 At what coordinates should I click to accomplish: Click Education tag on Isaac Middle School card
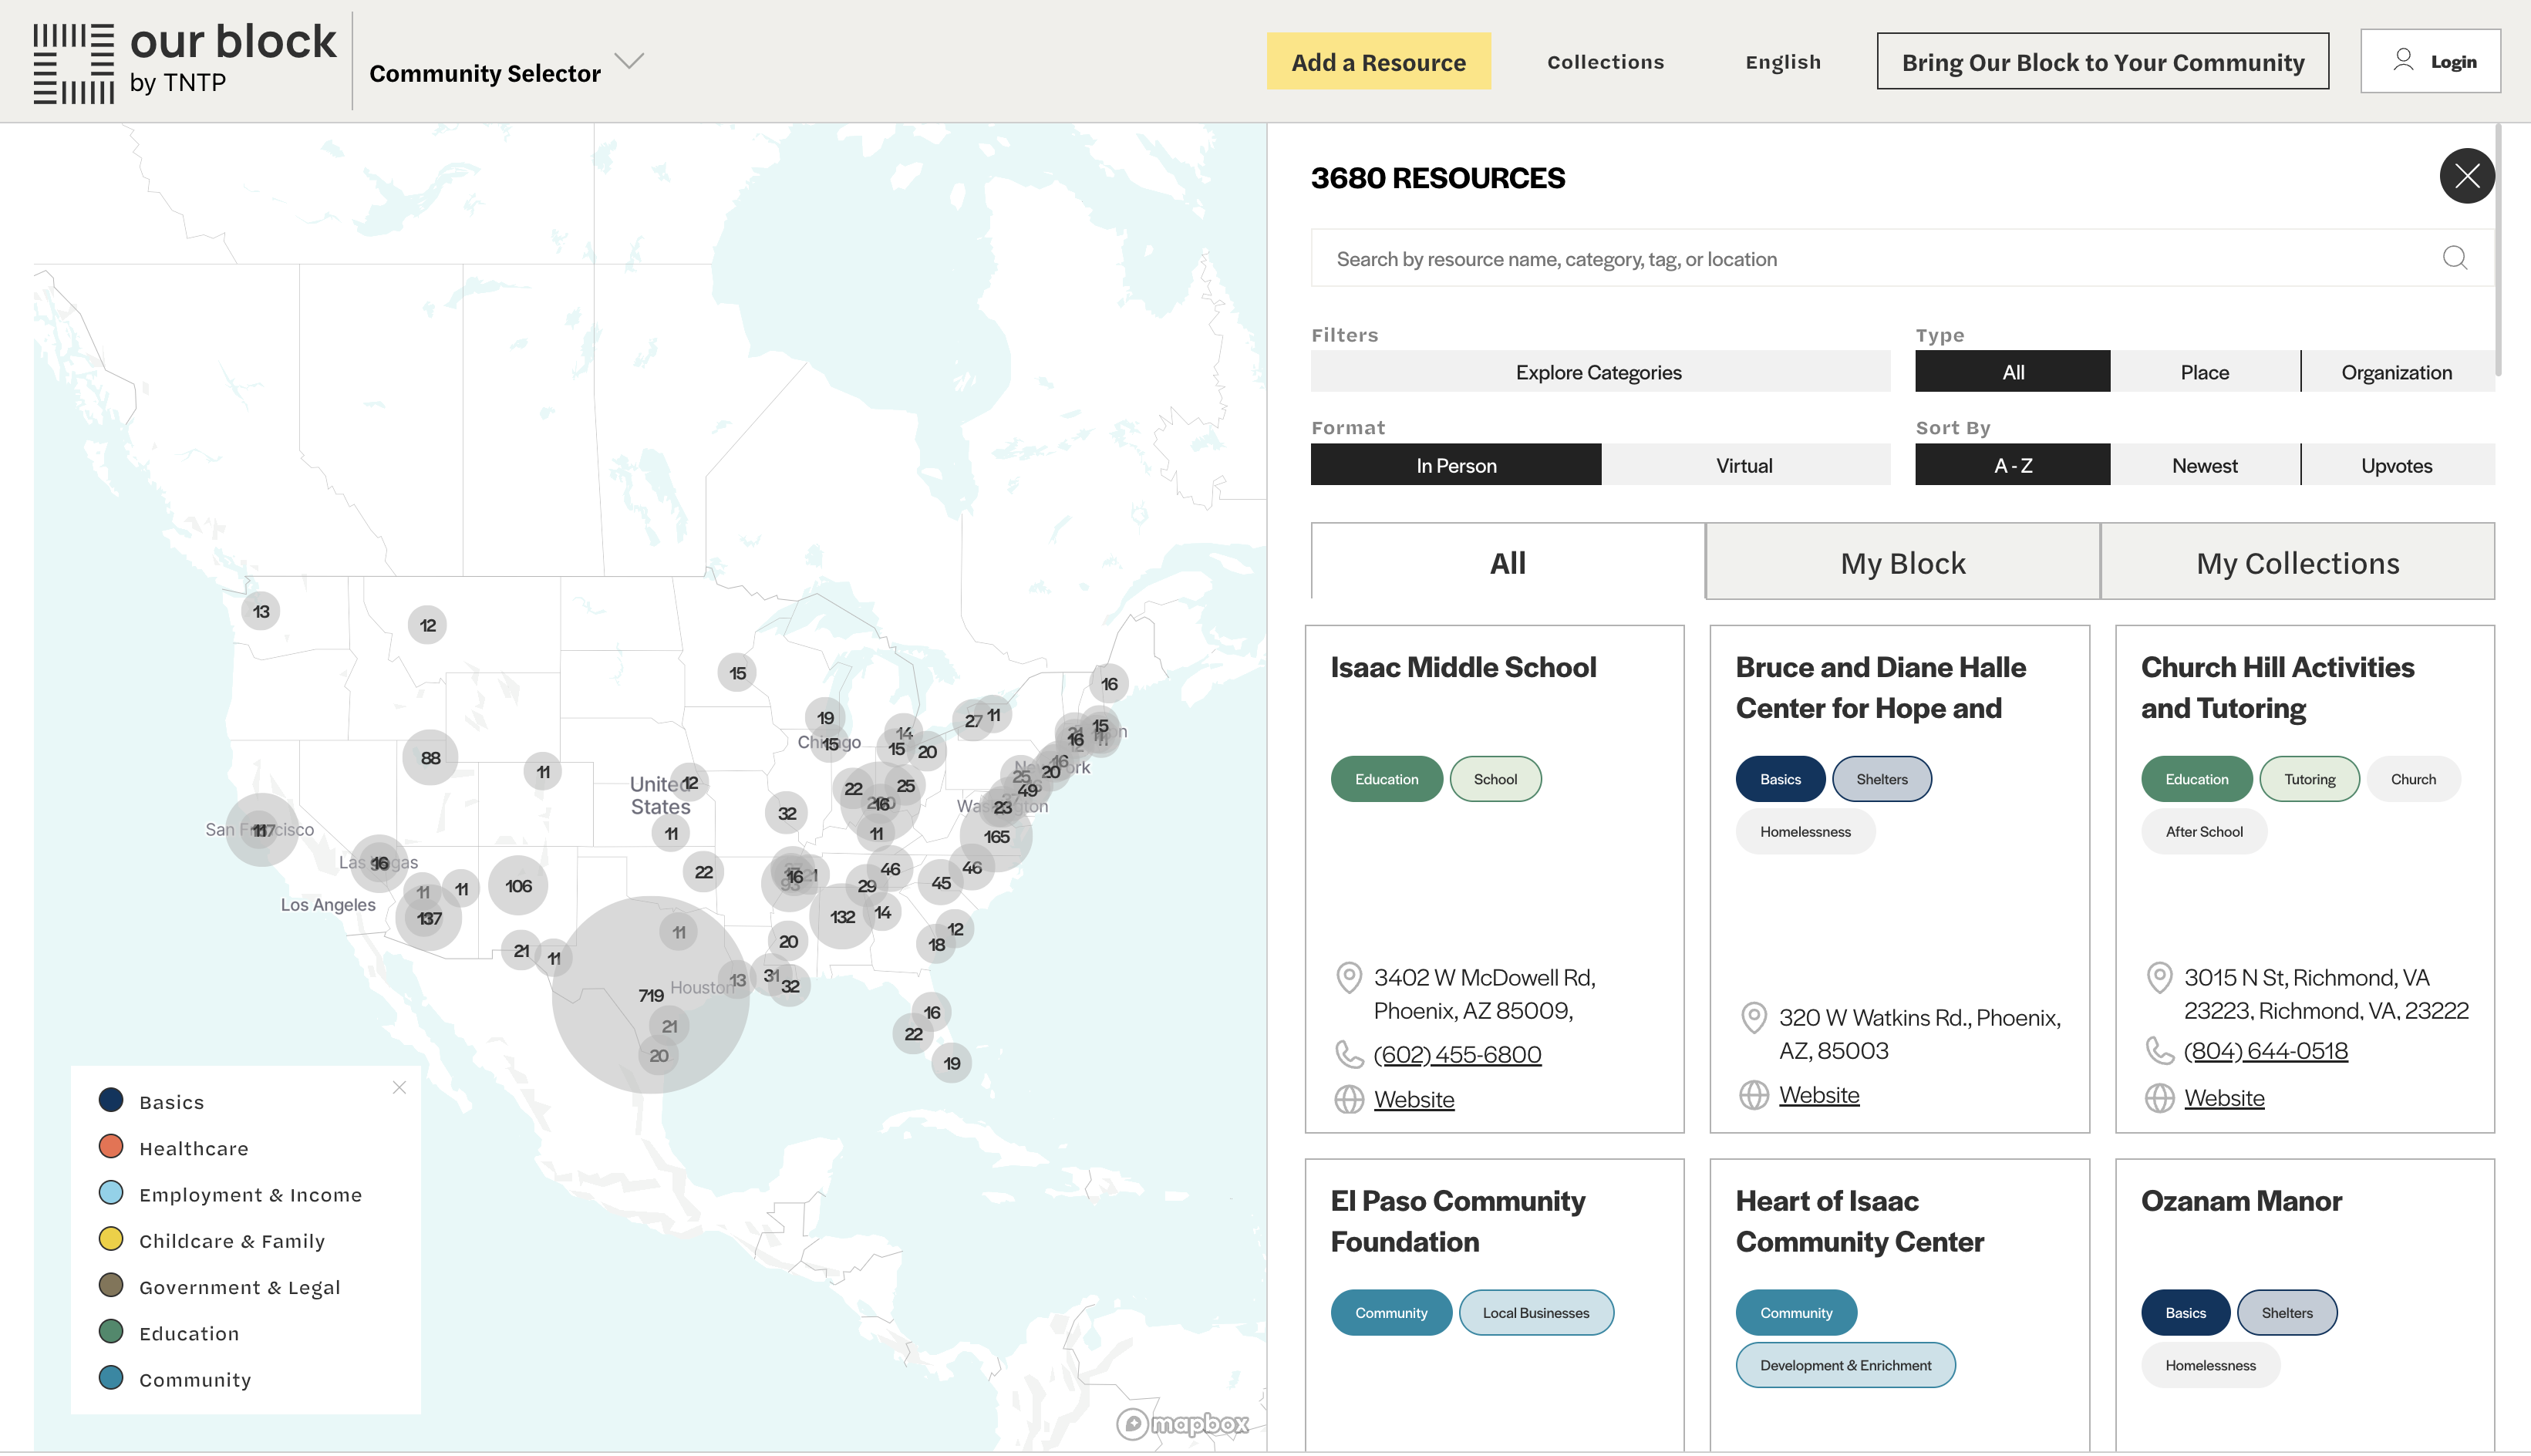(1386, 779)
